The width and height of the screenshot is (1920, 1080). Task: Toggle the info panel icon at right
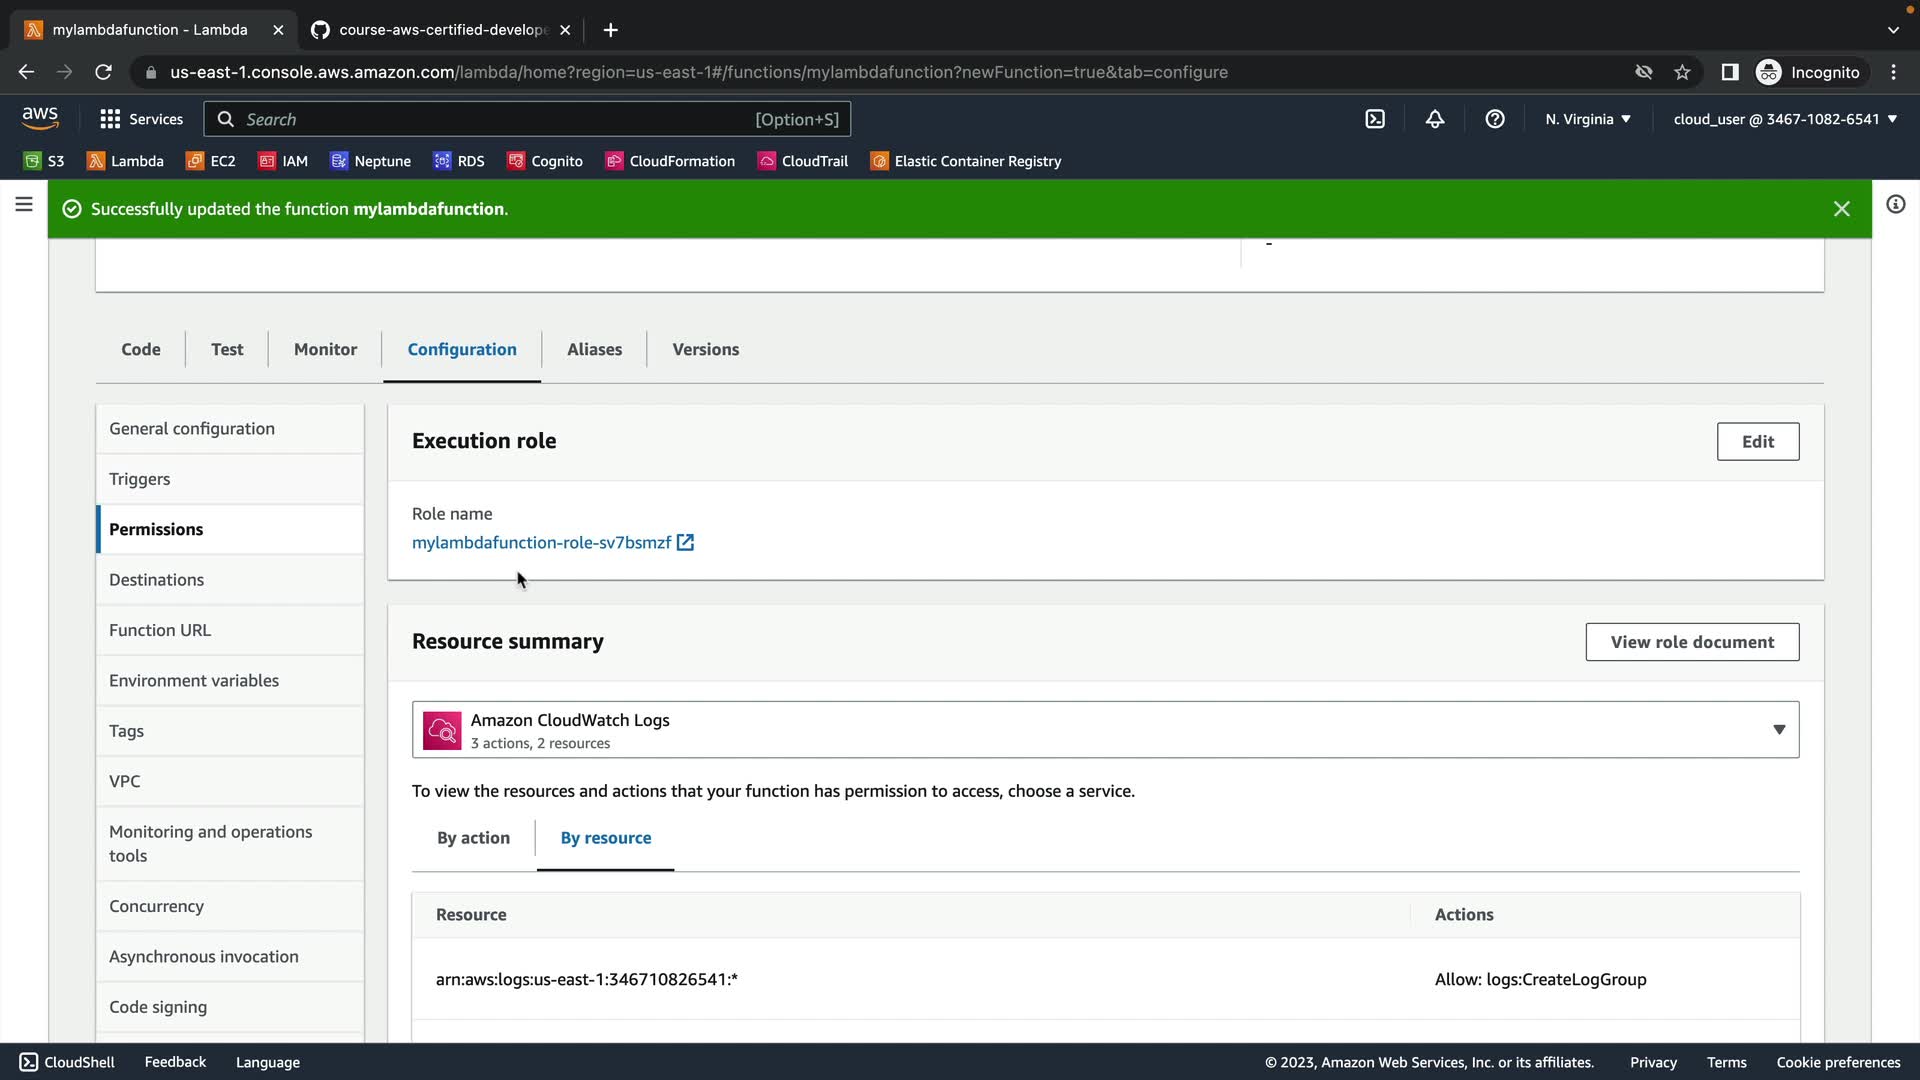[x=1895, y=205]
